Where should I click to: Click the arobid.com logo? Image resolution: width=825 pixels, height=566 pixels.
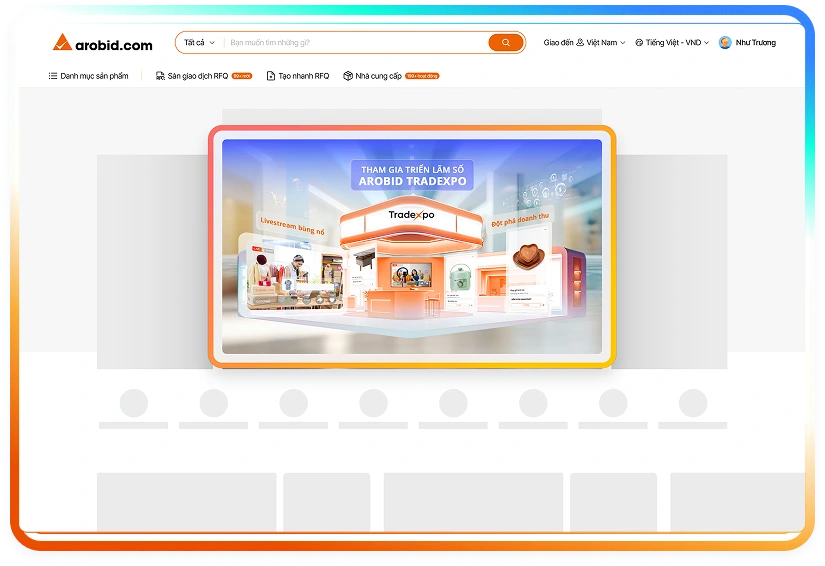pos(103,43)
